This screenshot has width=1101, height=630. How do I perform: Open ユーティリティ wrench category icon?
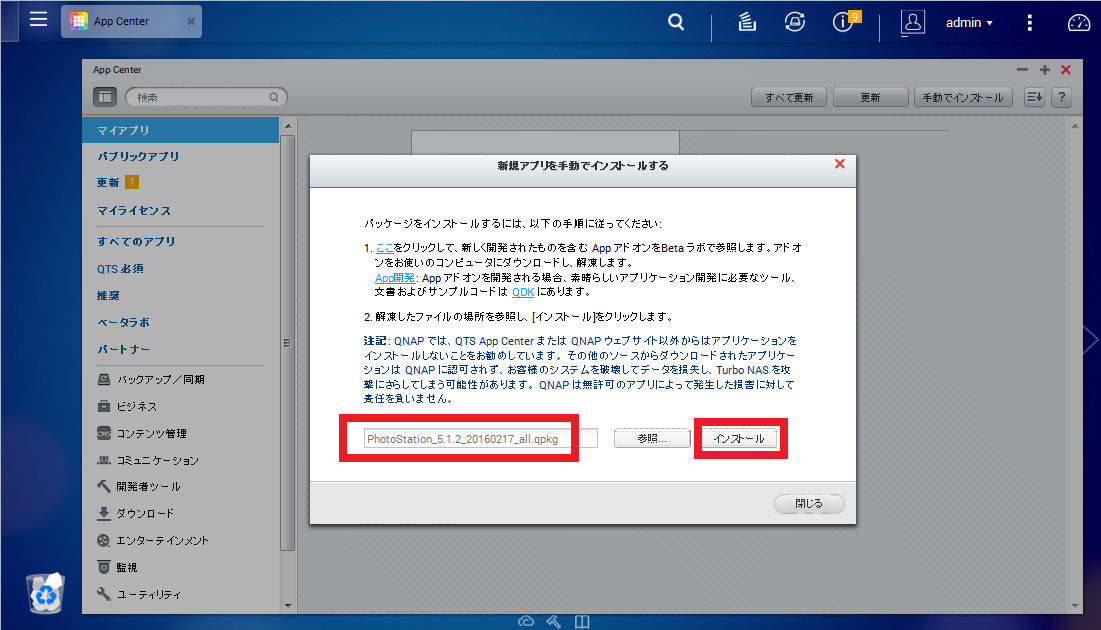coord(104,594)
